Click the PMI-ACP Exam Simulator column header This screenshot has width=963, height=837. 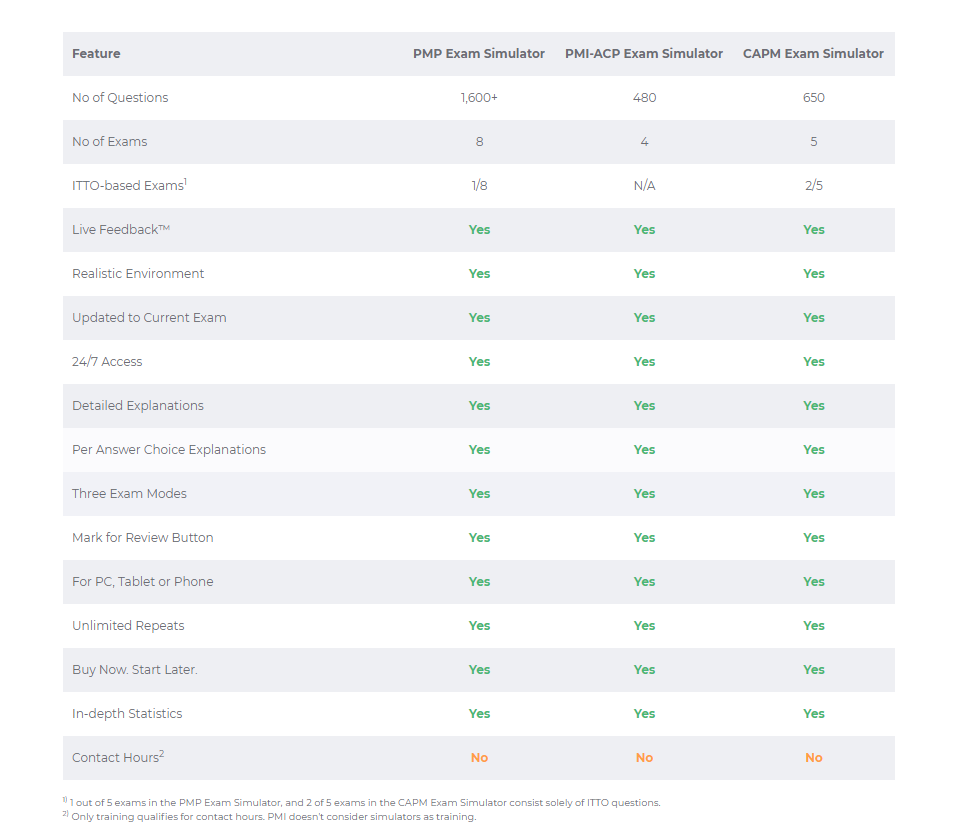(644, 53)
